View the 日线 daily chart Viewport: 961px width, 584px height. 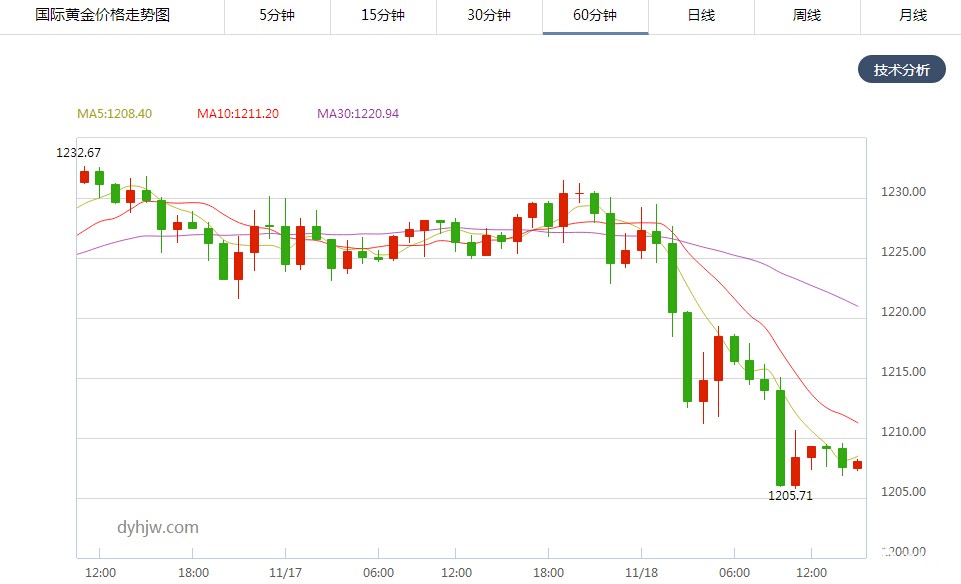coord(700,16)
